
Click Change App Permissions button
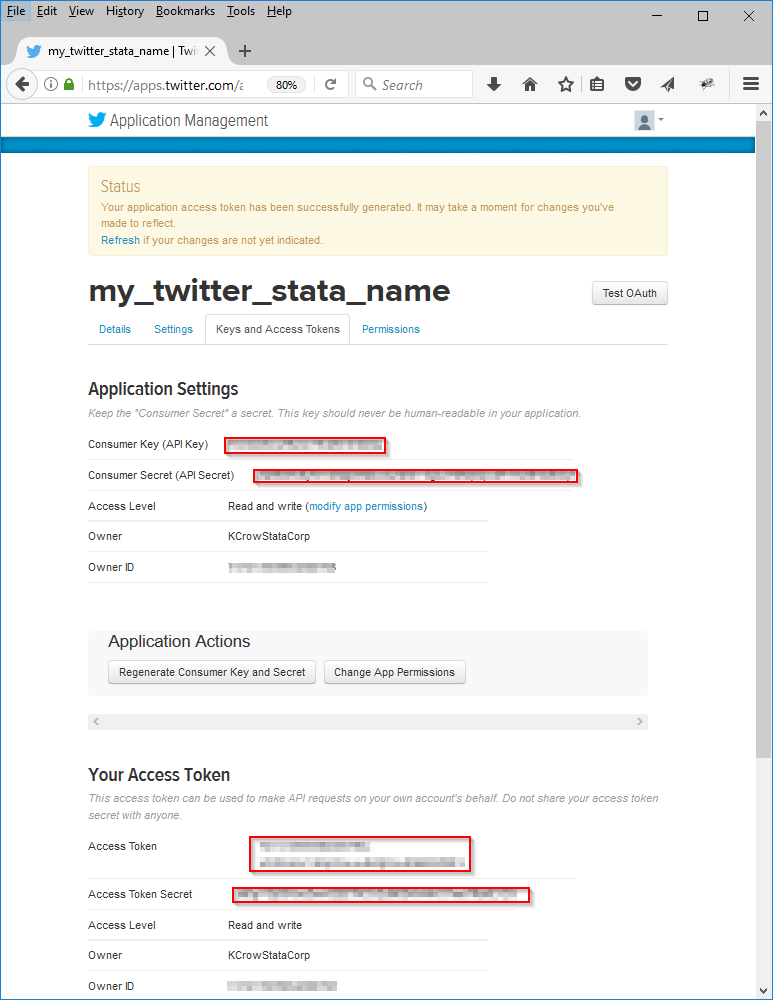pos(394,672)
